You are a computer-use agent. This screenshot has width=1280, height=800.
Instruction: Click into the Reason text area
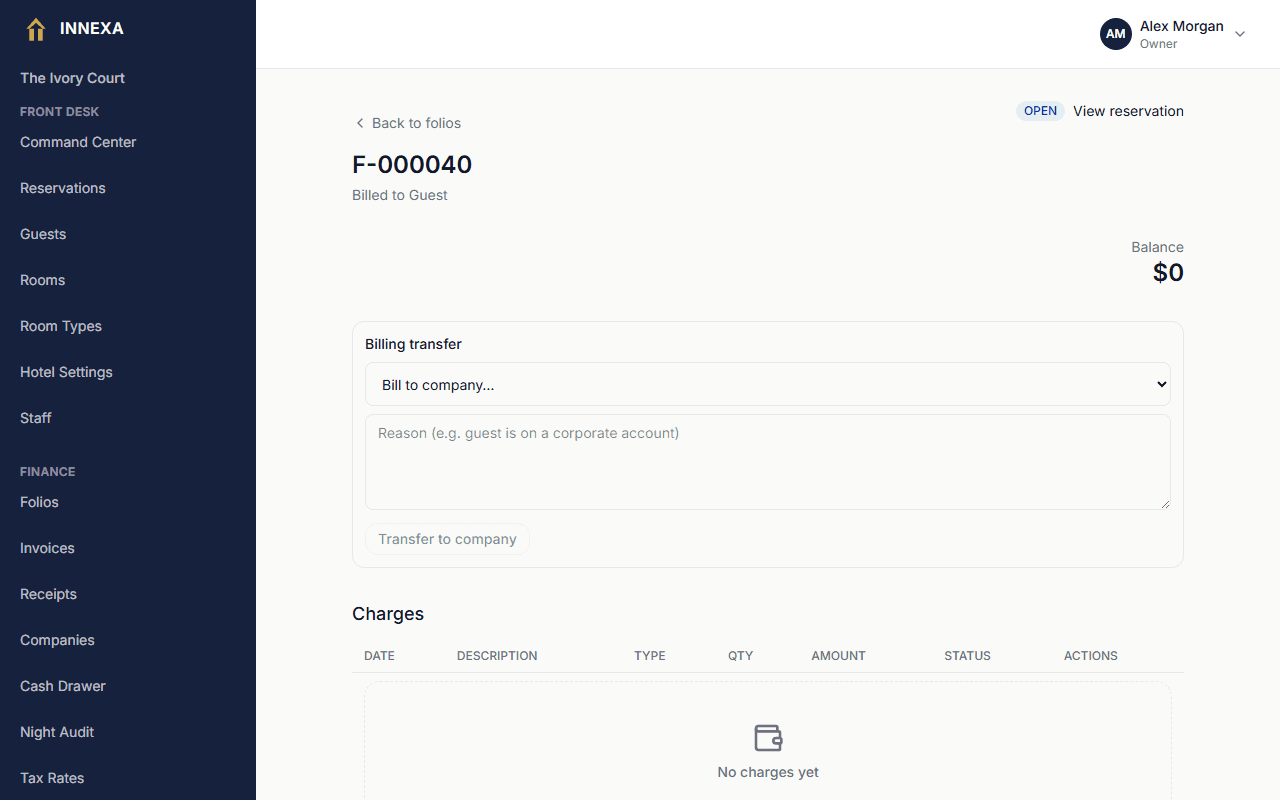768,462
